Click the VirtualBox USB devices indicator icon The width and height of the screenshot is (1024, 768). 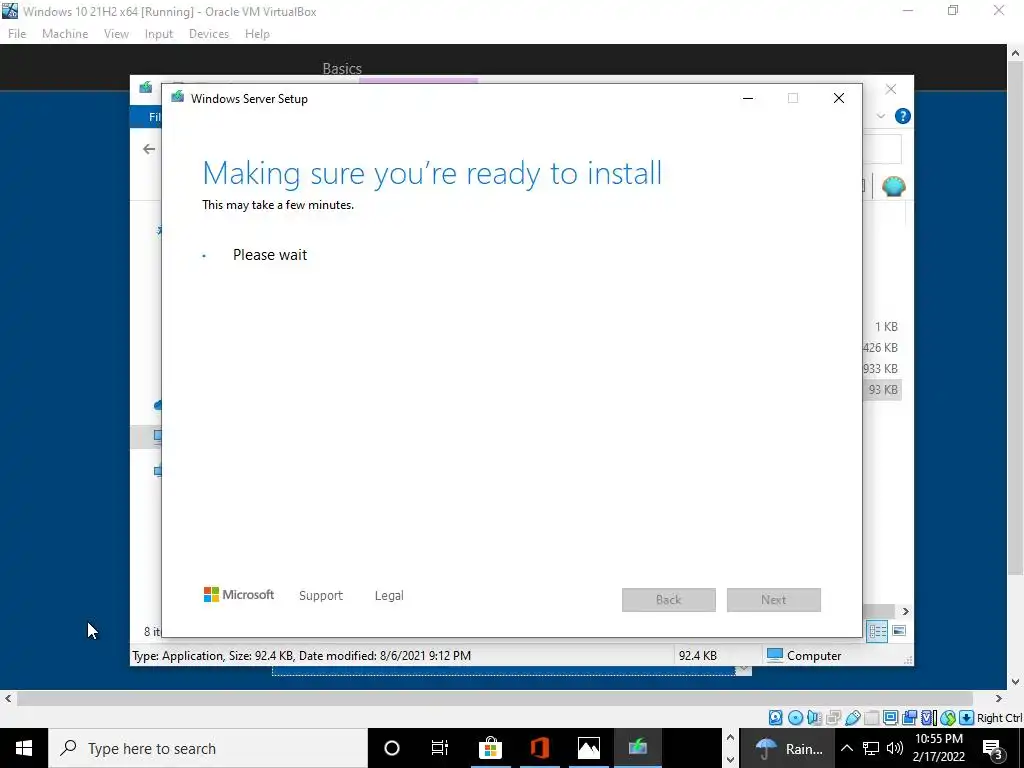(852, 718)
